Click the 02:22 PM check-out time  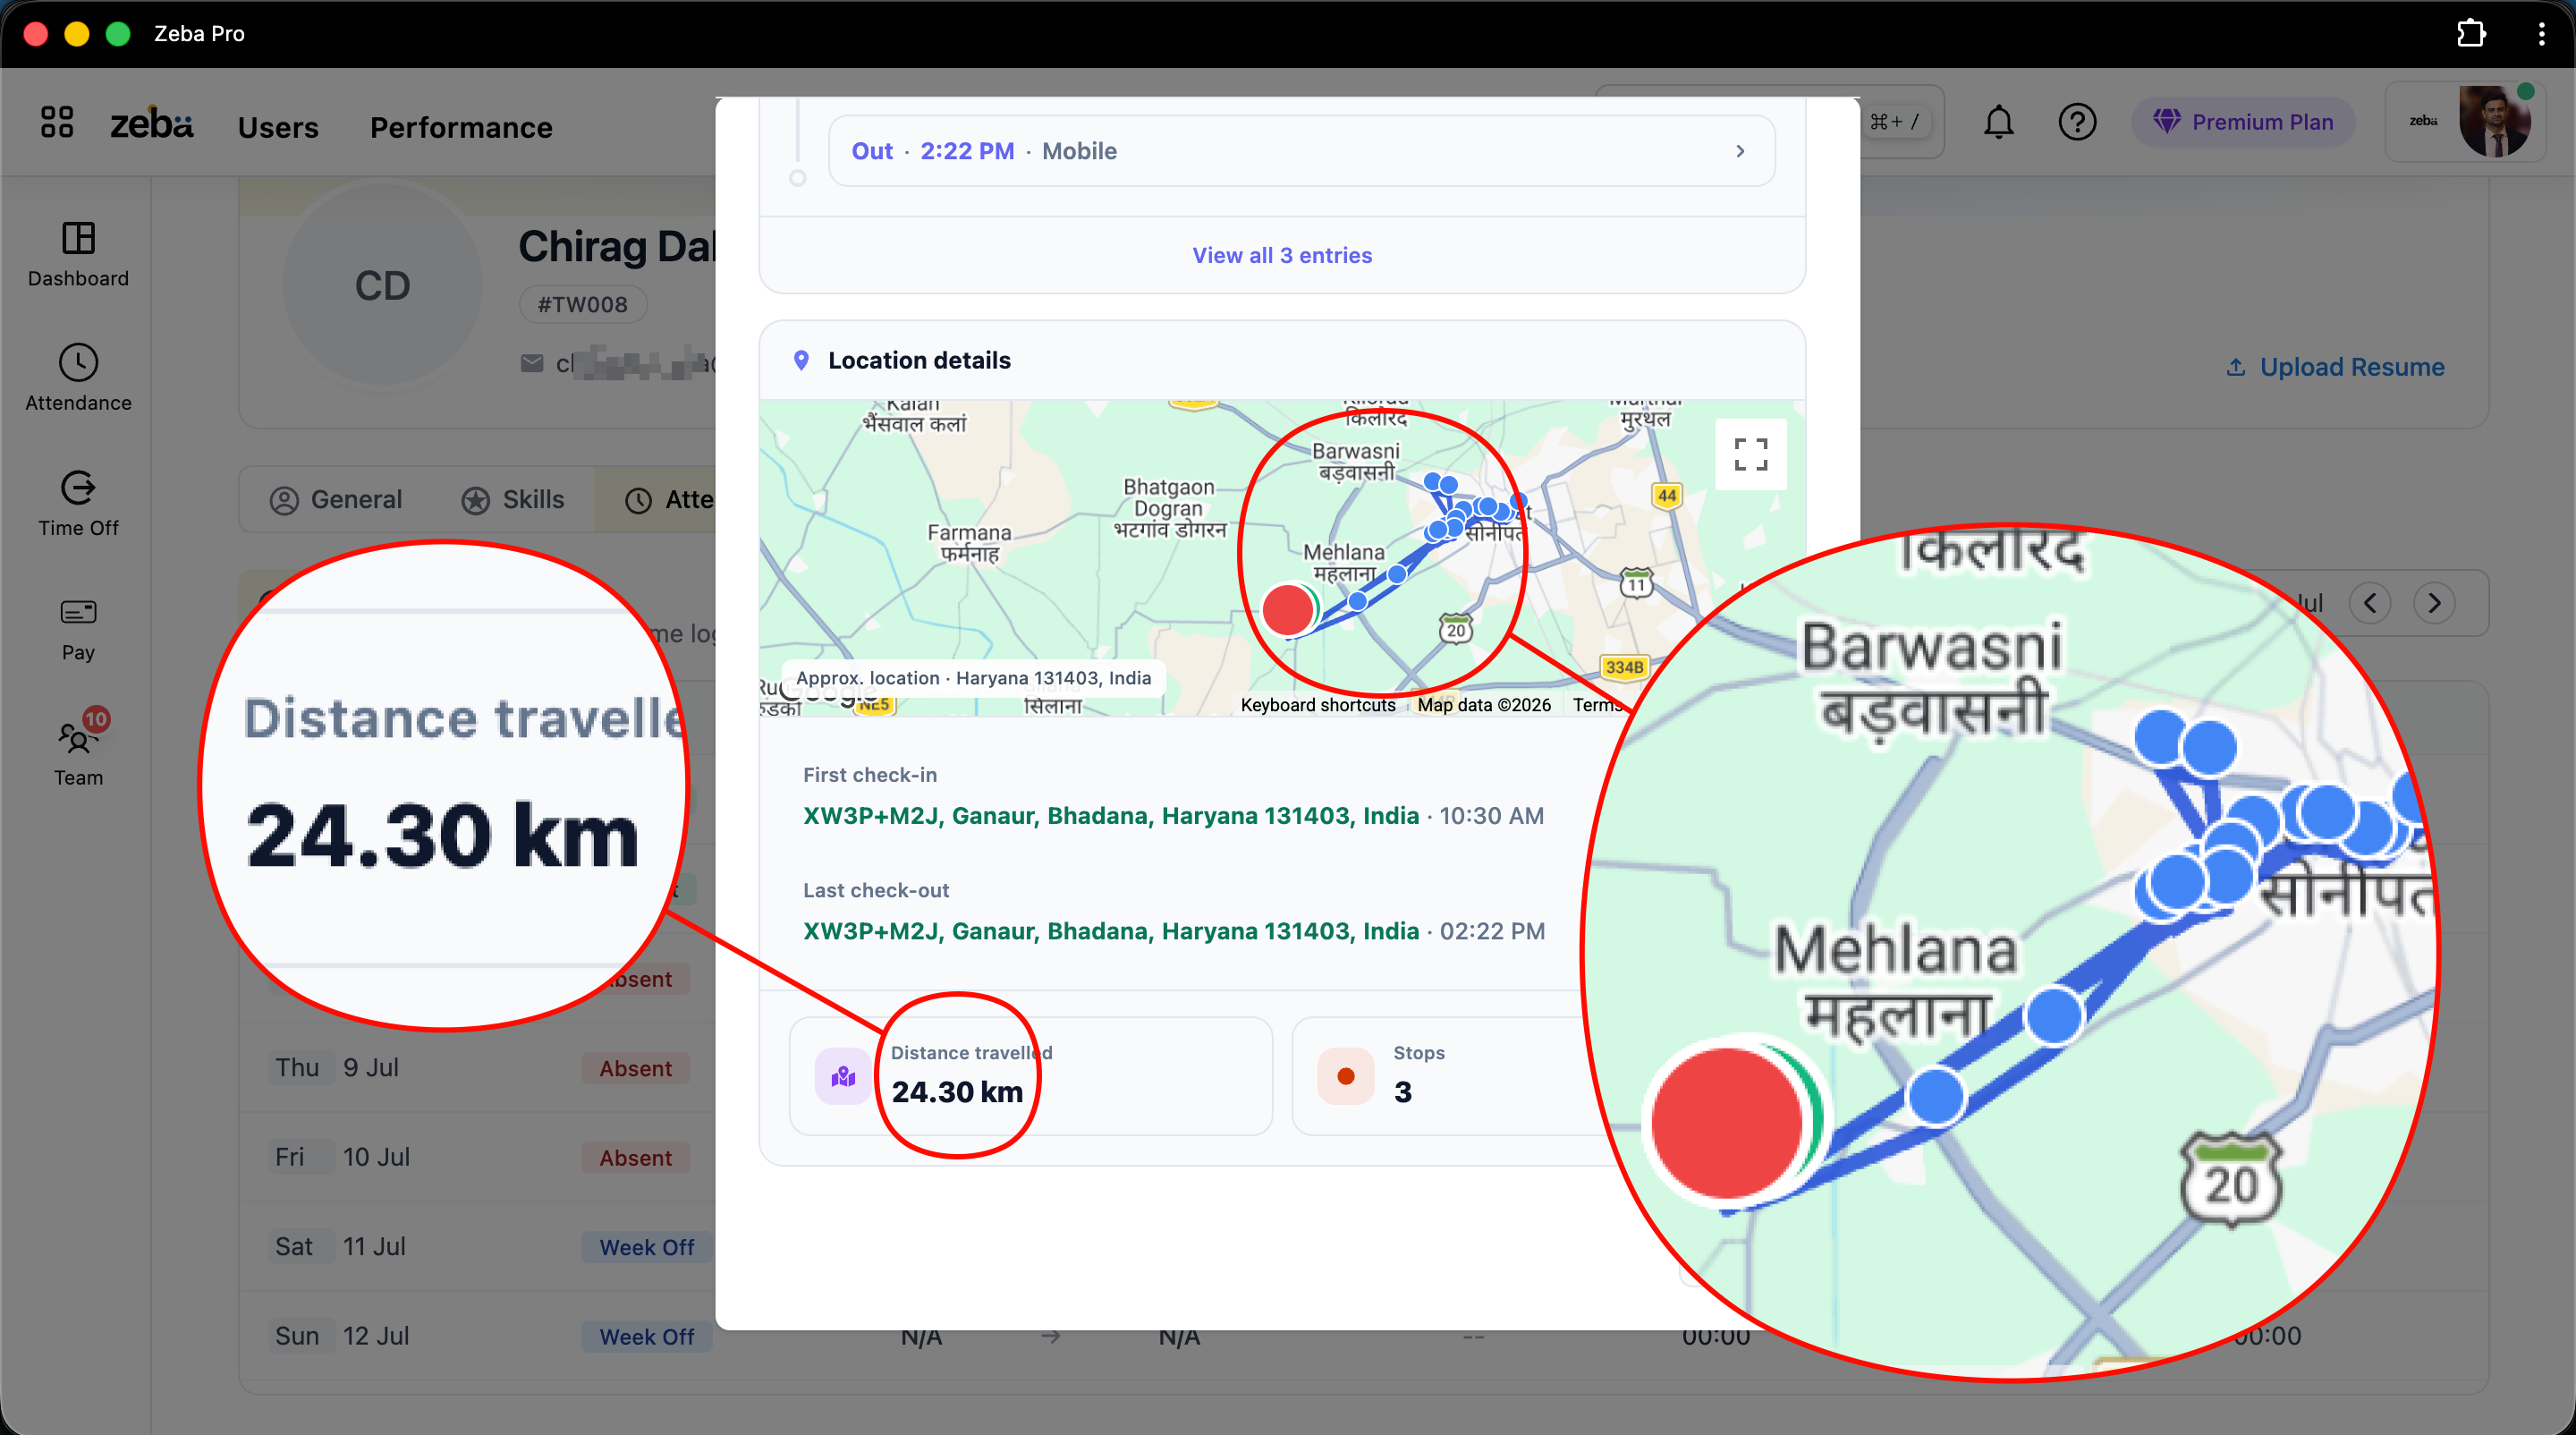click(1492, 932)
